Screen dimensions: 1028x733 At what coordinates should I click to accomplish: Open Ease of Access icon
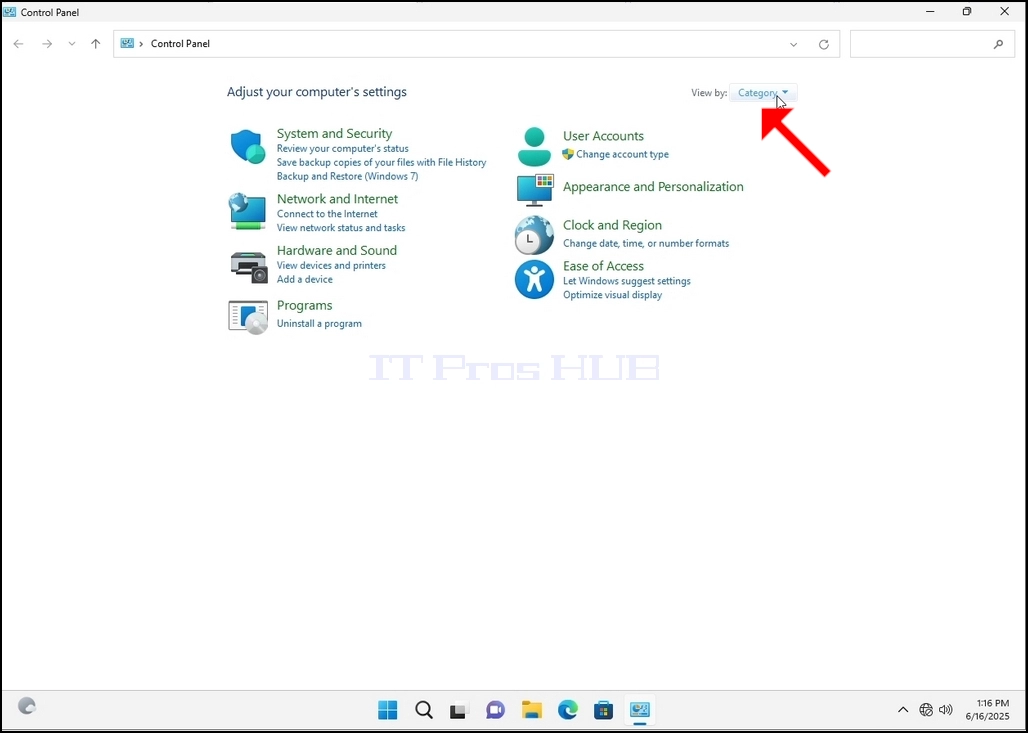coord(534,279)
